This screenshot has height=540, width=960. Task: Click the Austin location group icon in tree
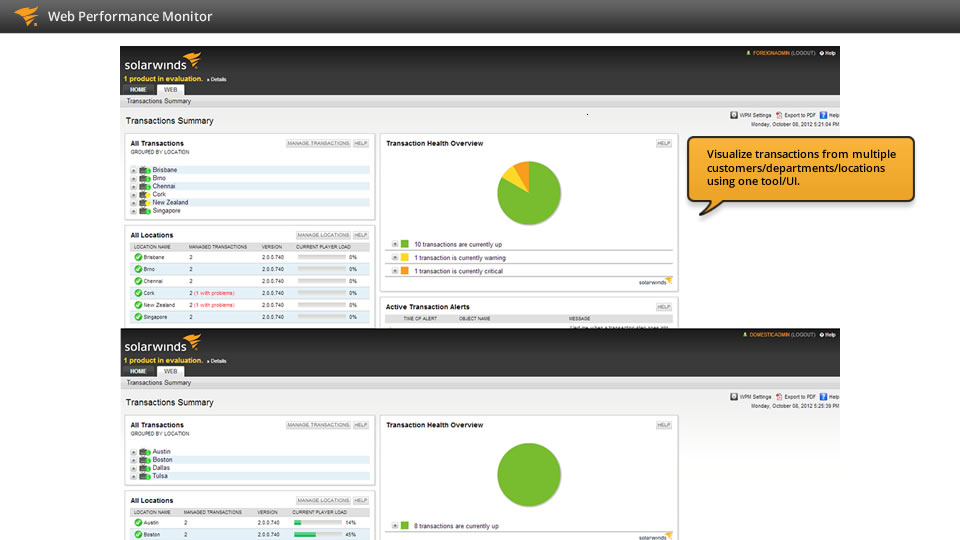(145, 452)
